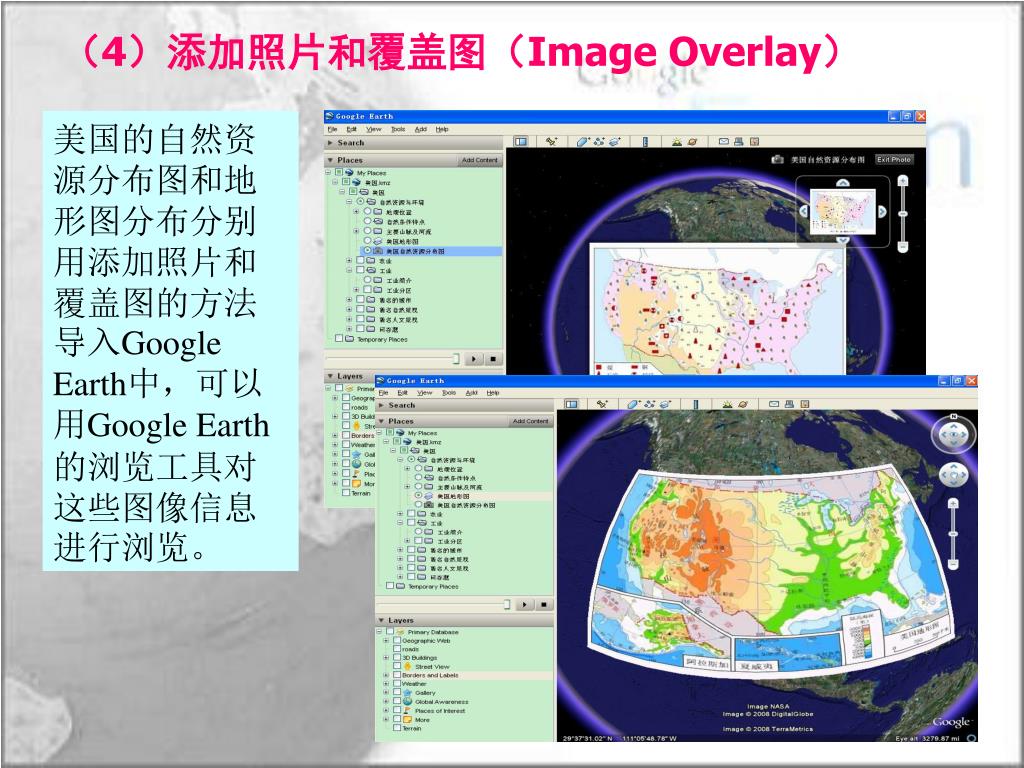The height and width of the screenshot is (768, 1024).
Task: Click Add Placemark icon in front window toolbar
Action: pos(602,404)
